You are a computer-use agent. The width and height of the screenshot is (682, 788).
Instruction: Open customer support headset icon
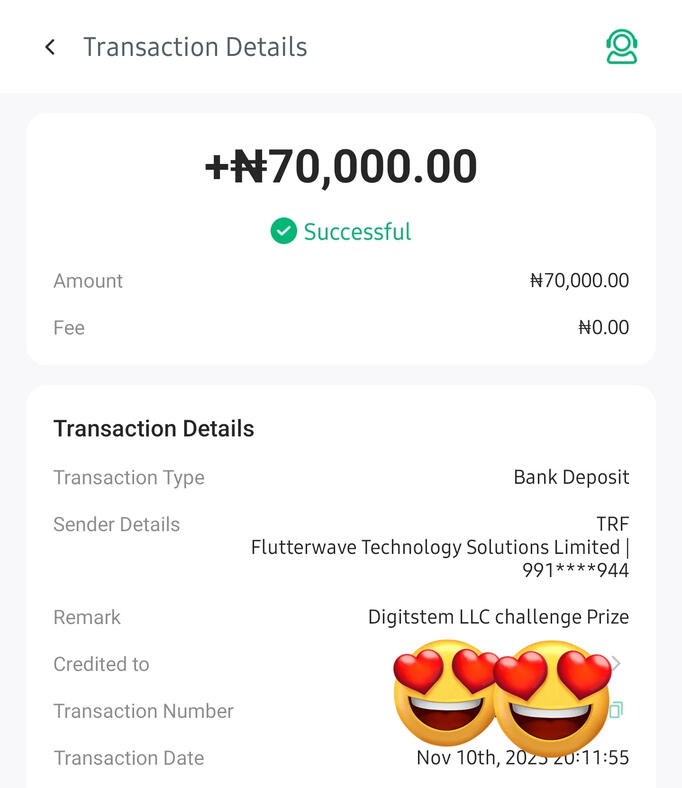(621, 47)
